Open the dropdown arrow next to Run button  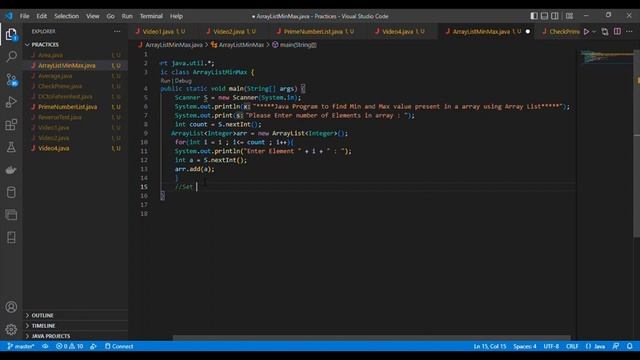(x=594, y=31)
